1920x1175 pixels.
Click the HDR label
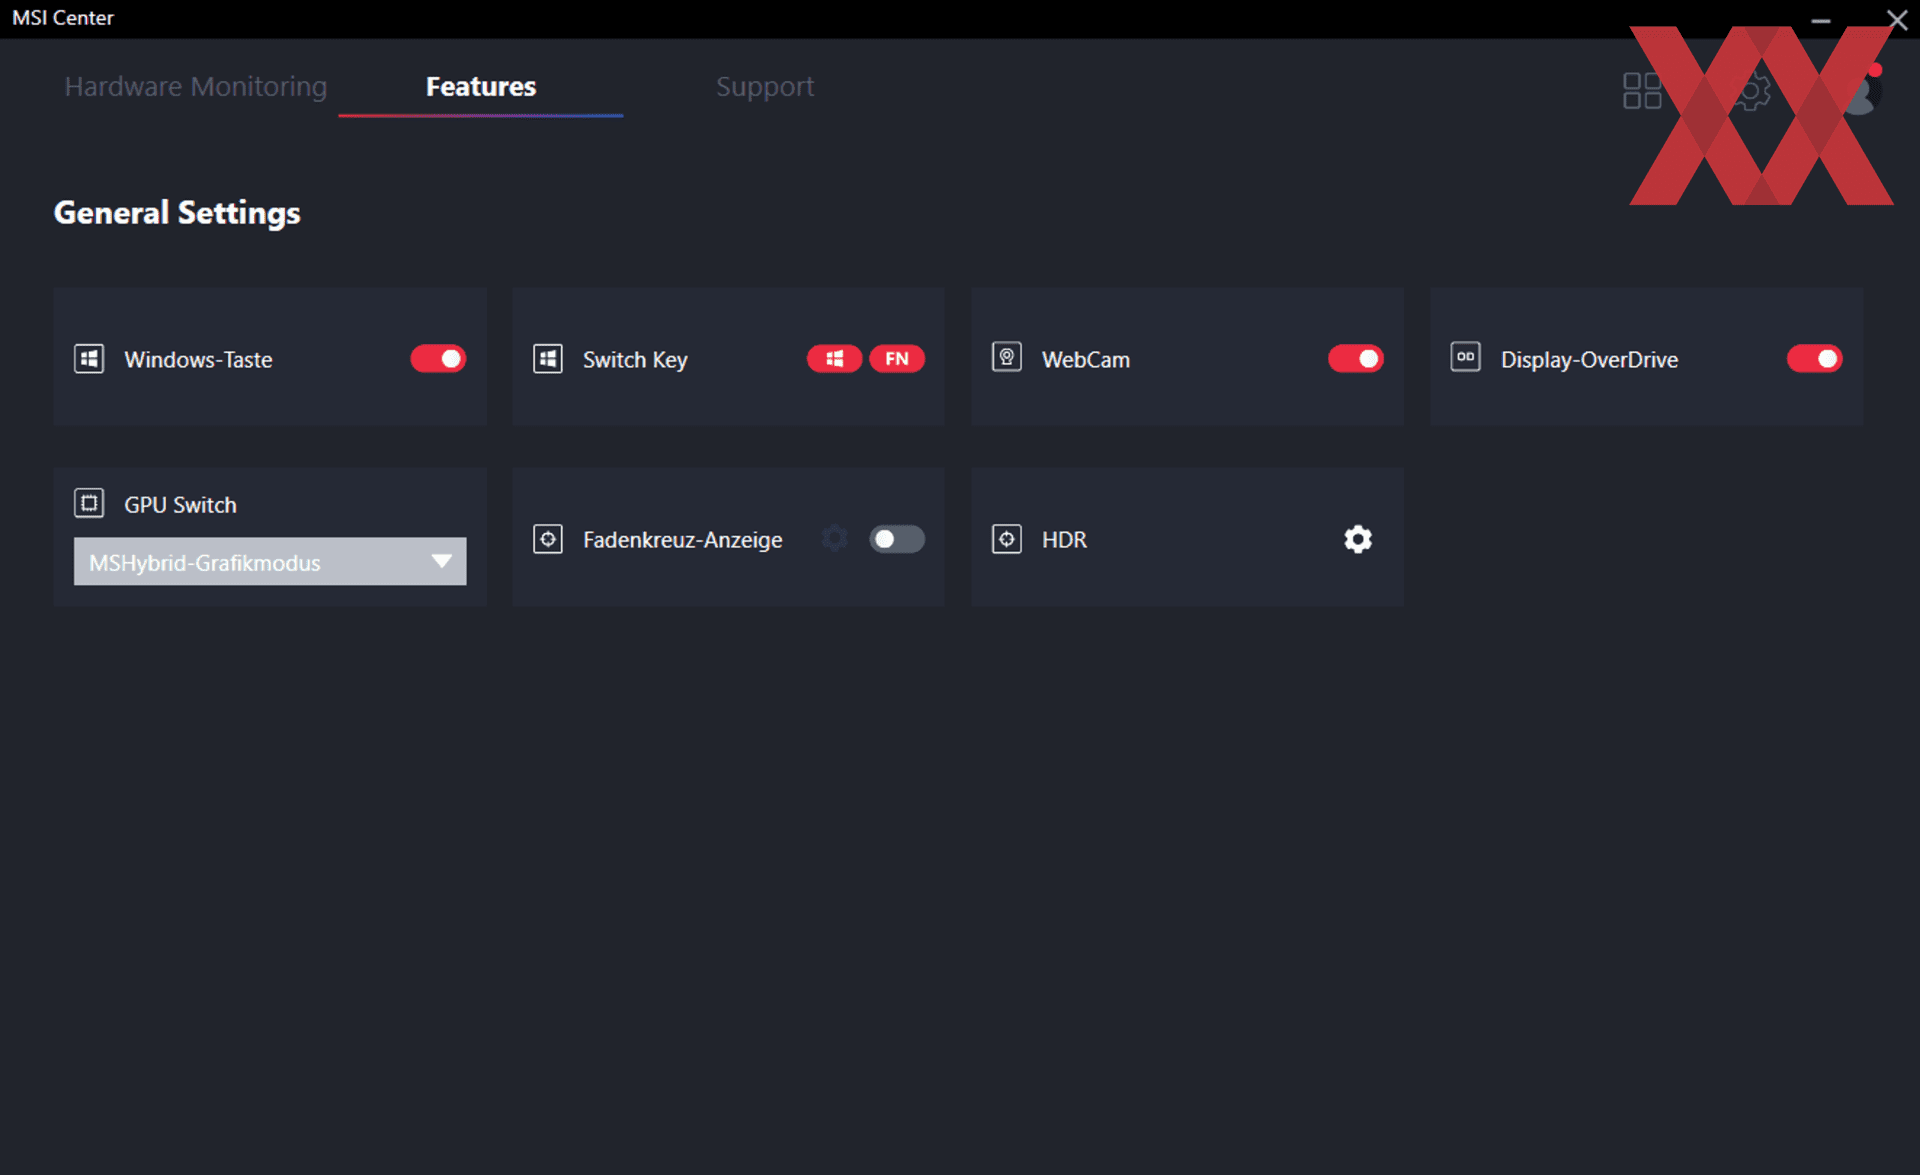point(1064,540)
